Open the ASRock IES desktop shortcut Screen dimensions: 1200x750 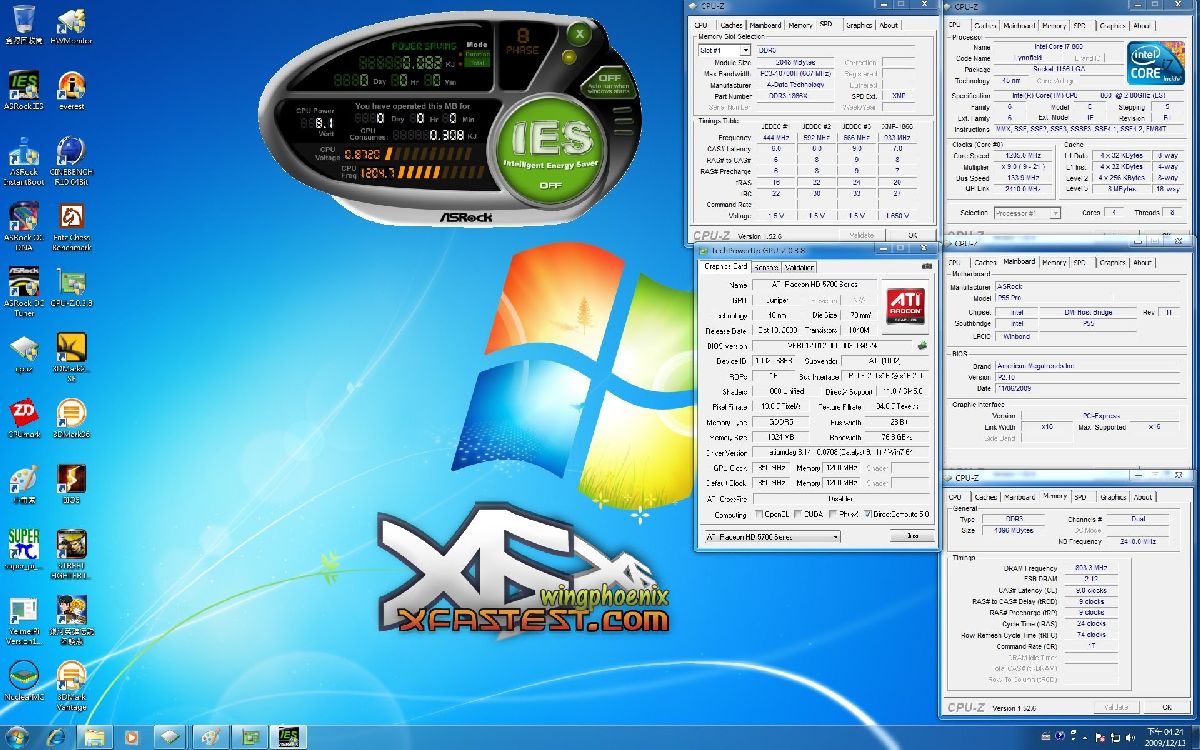(23, 90)
